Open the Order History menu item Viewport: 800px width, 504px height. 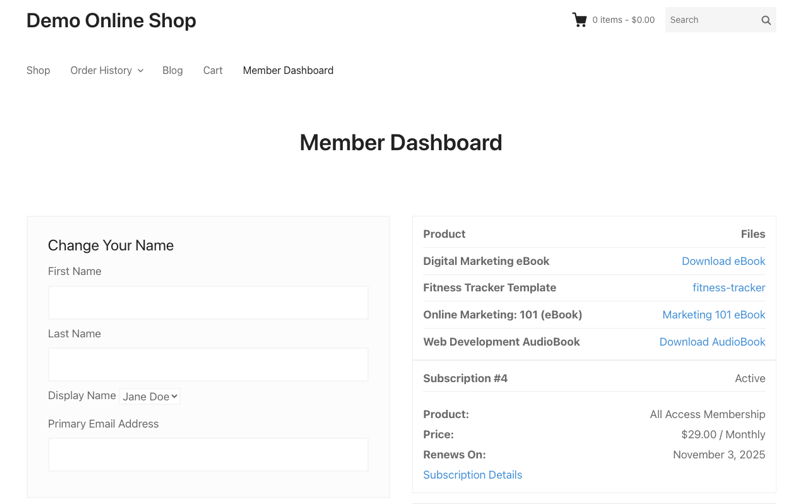(x=101, y=71)
